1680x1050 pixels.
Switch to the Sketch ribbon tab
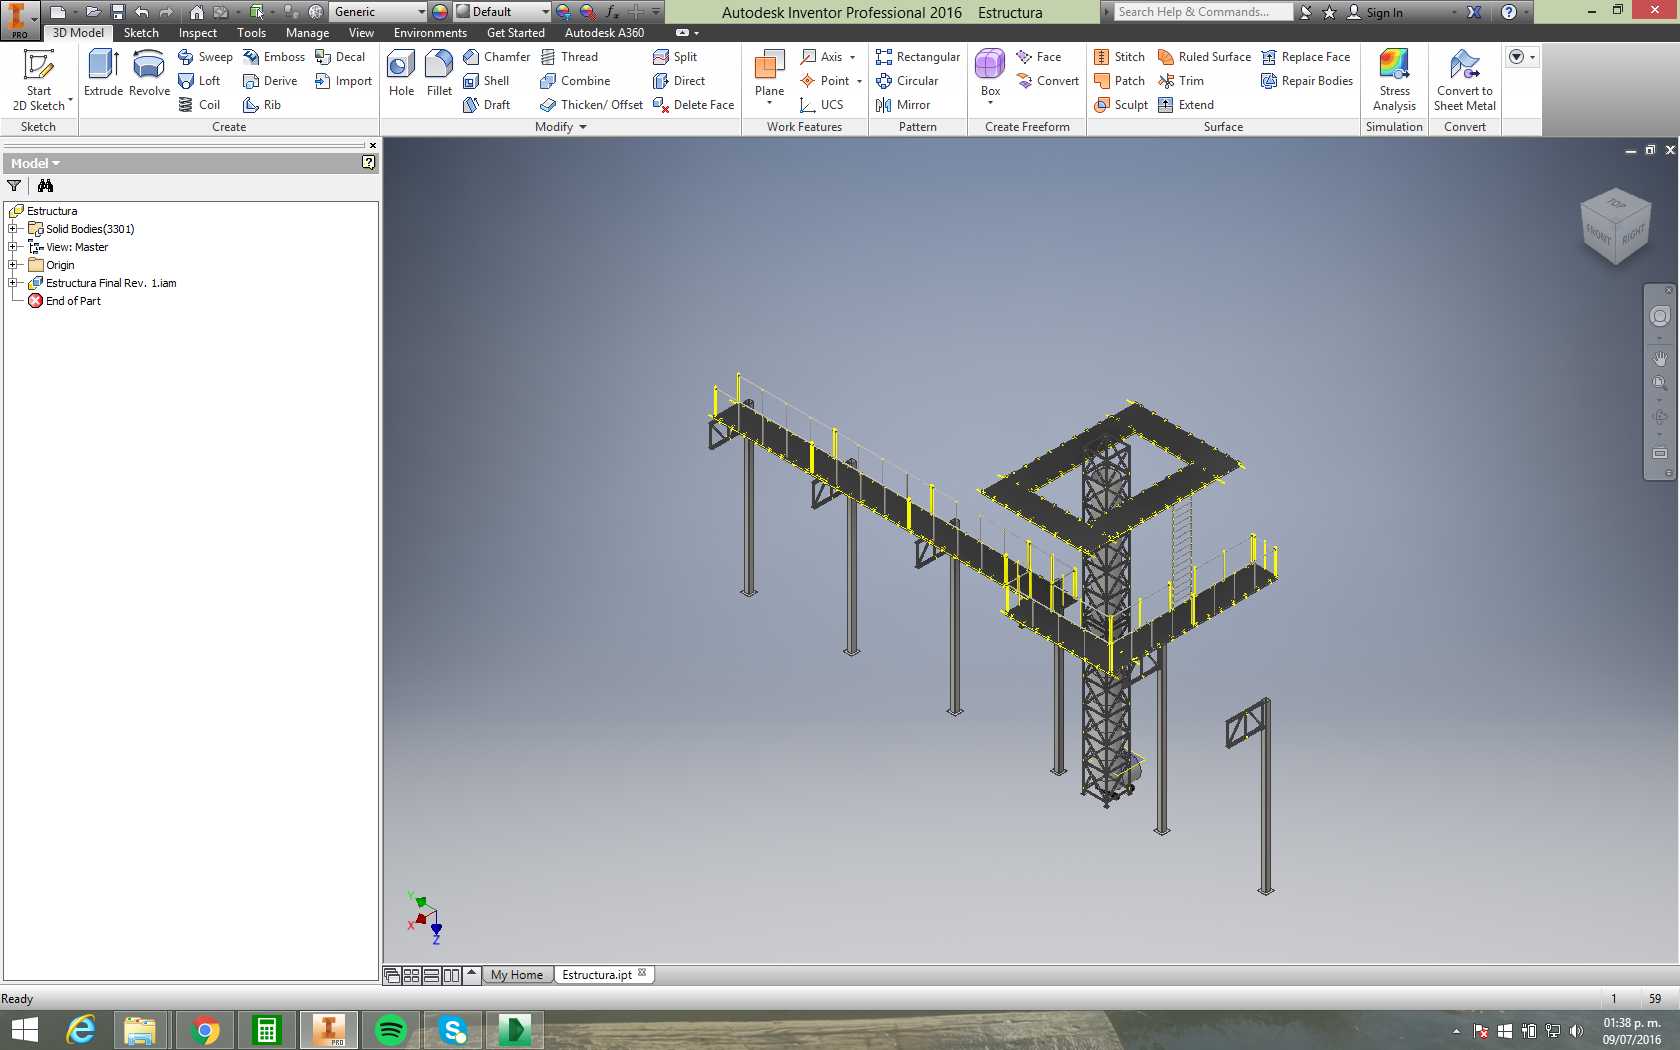pyautogui.click(x=141, y=33)
